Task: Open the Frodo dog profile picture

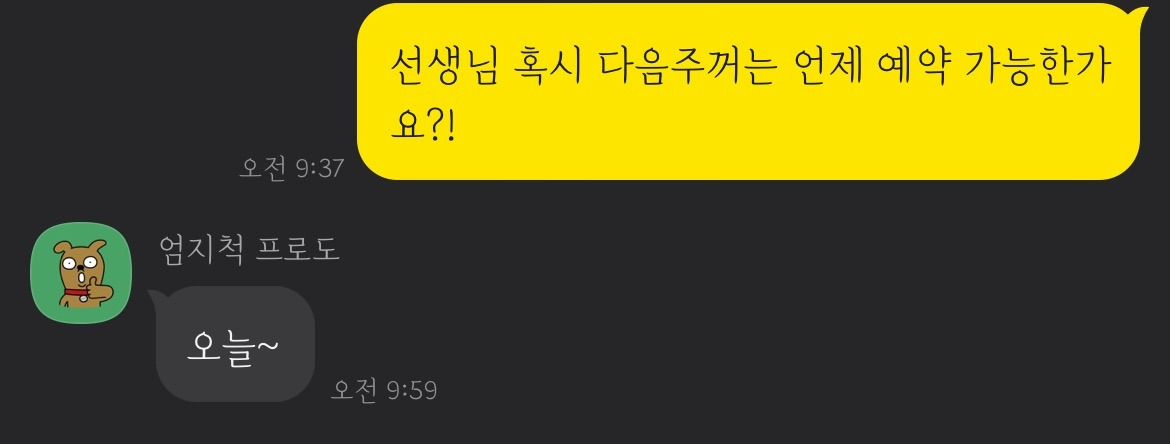Action: click(81, 272)
